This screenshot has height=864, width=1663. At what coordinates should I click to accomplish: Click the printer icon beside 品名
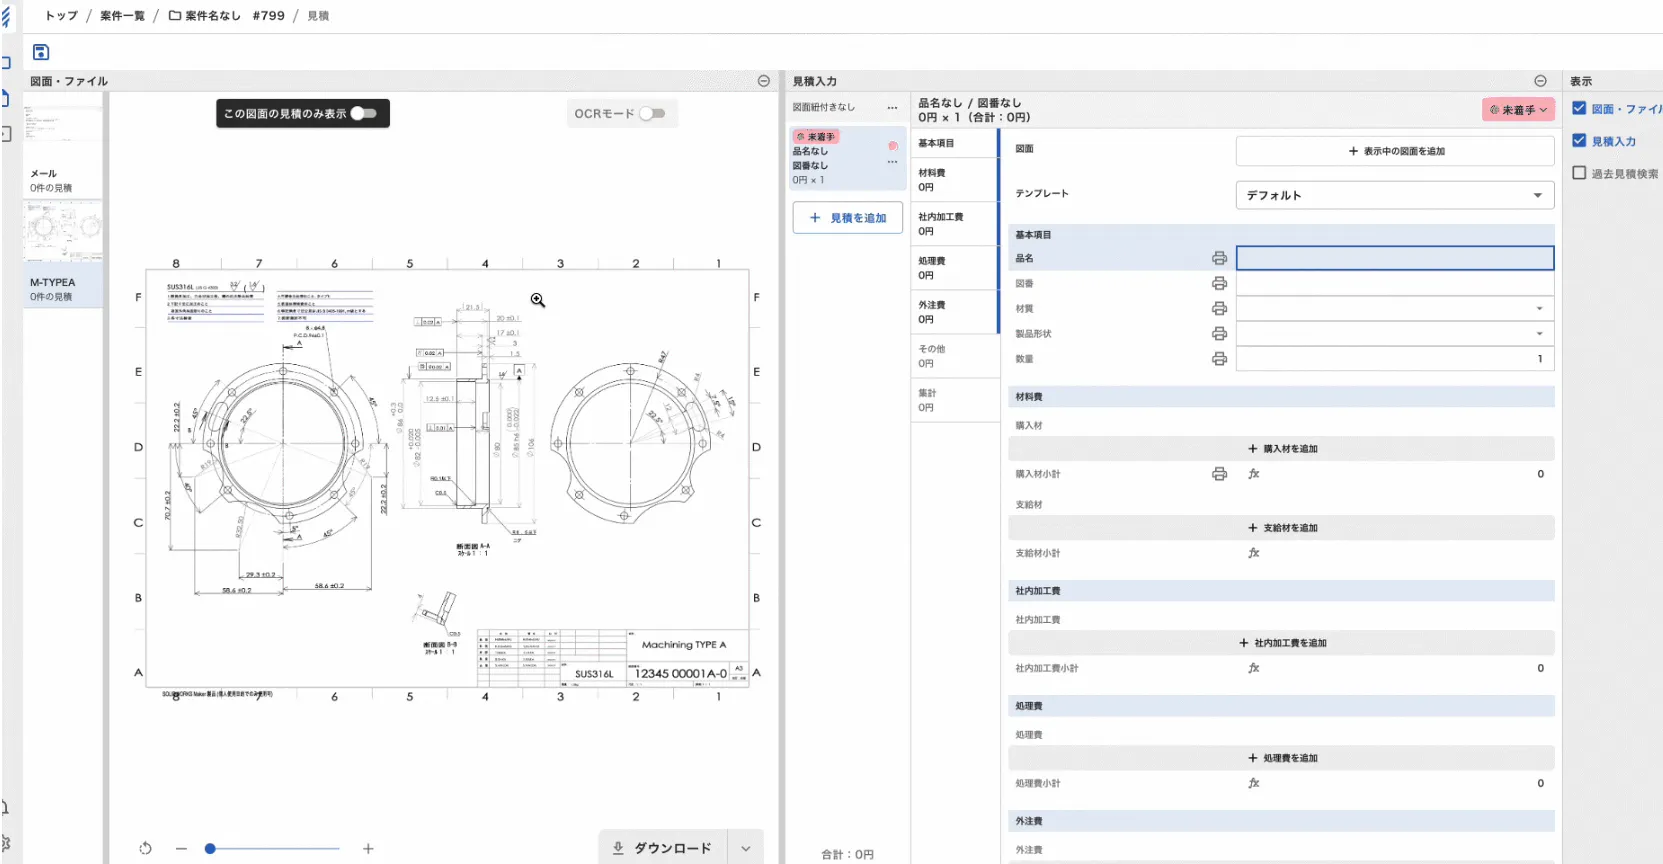pos(1219,258)
